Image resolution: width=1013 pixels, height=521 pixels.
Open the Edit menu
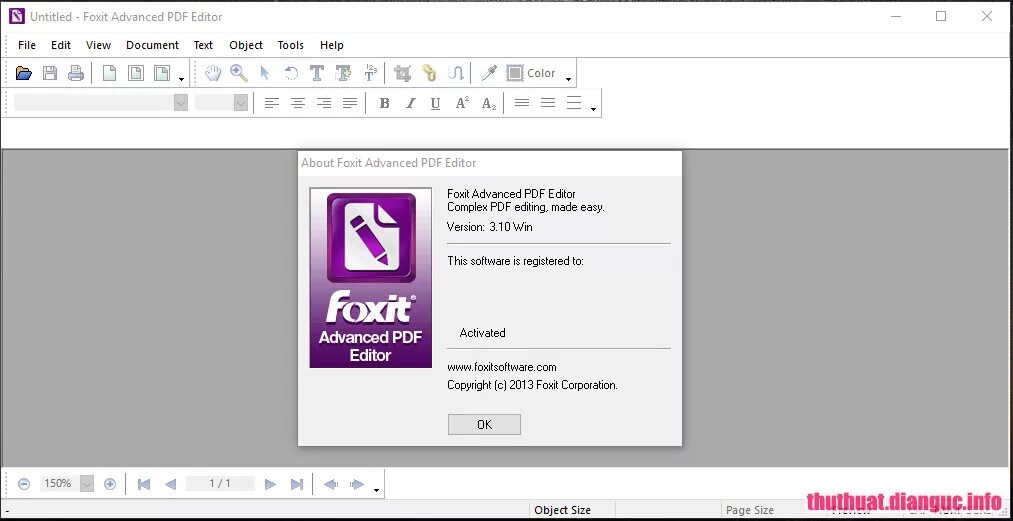(61, 45)
